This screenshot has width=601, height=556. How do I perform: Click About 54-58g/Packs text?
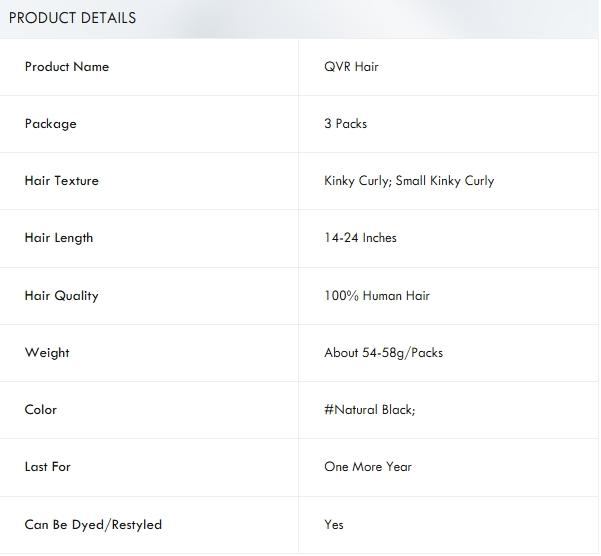point(383,353)
